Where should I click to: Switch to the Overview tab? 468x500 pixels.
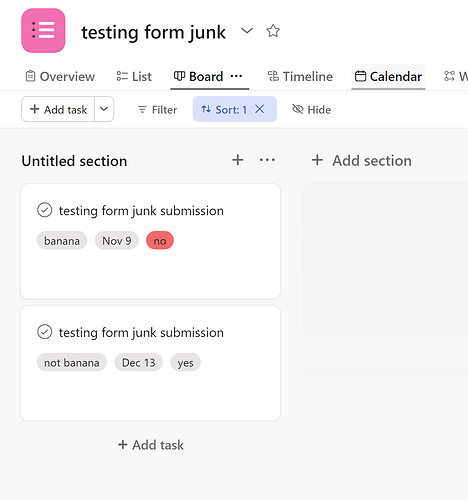point(60,76)
